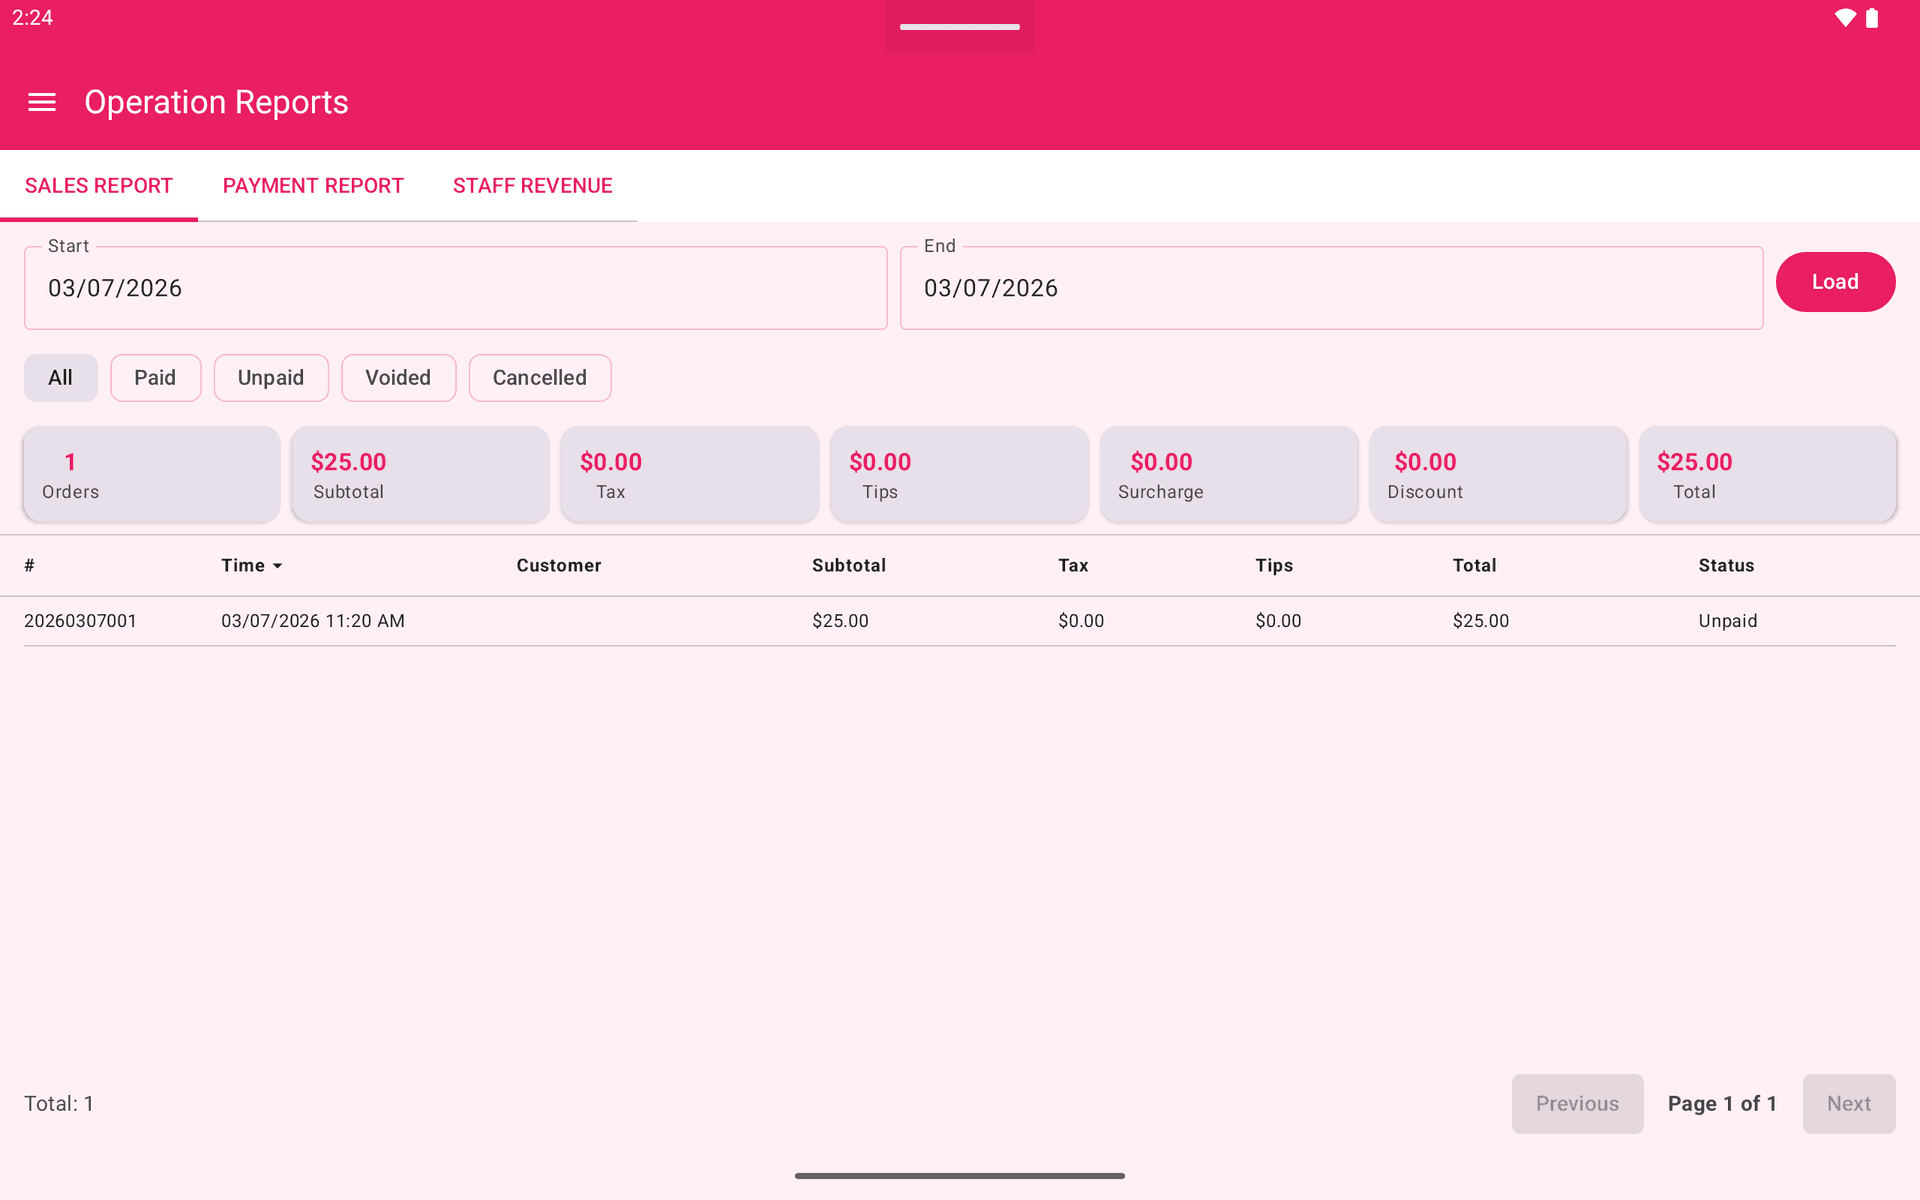Select the Voided filter chip

[398, 378]
